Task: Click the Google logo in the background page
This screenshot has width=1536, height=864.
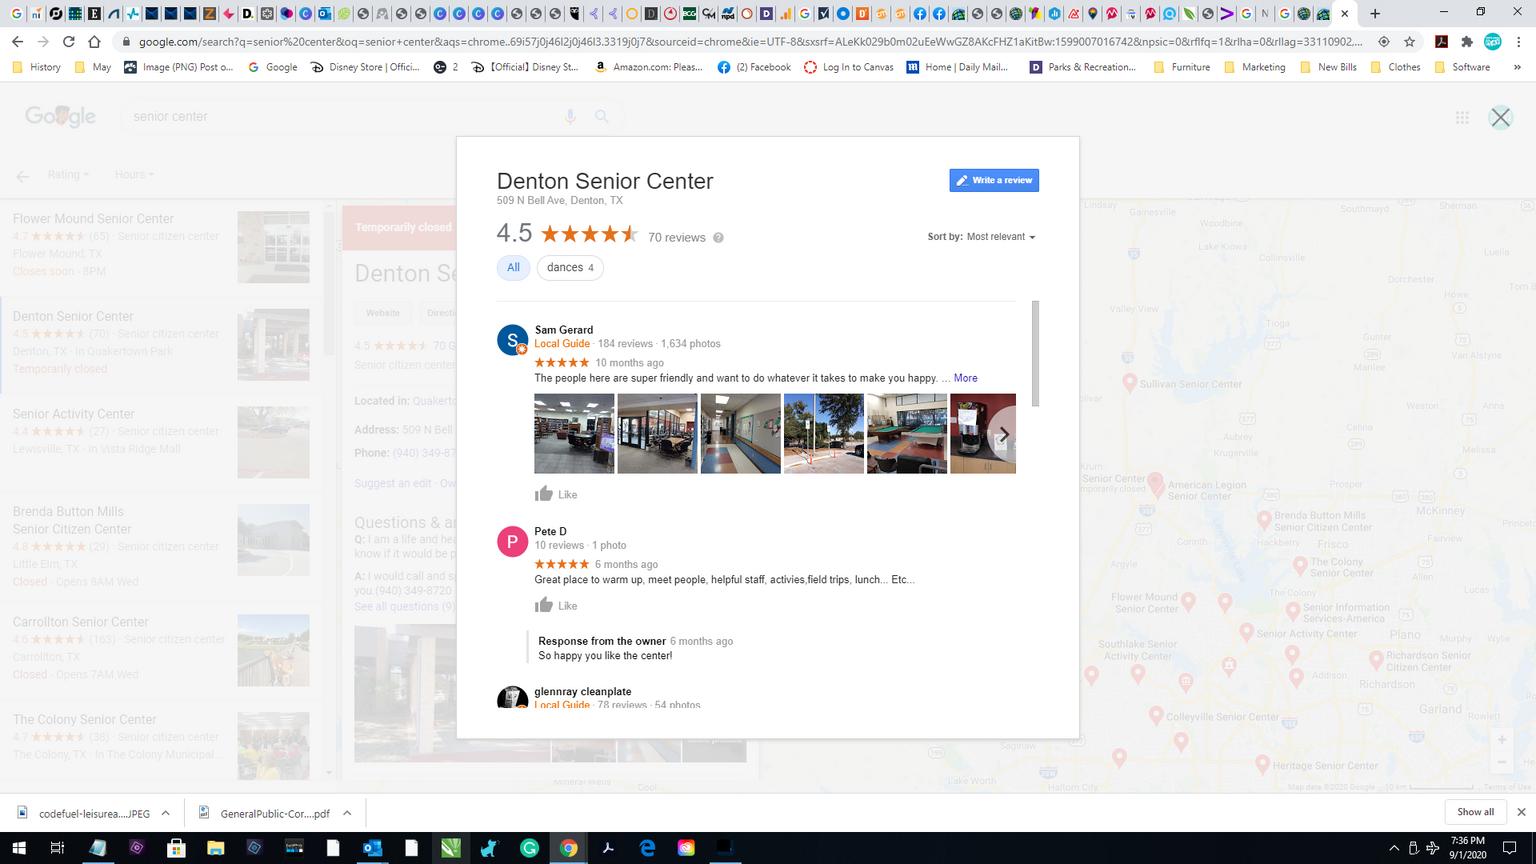Action: click(60, 116)
